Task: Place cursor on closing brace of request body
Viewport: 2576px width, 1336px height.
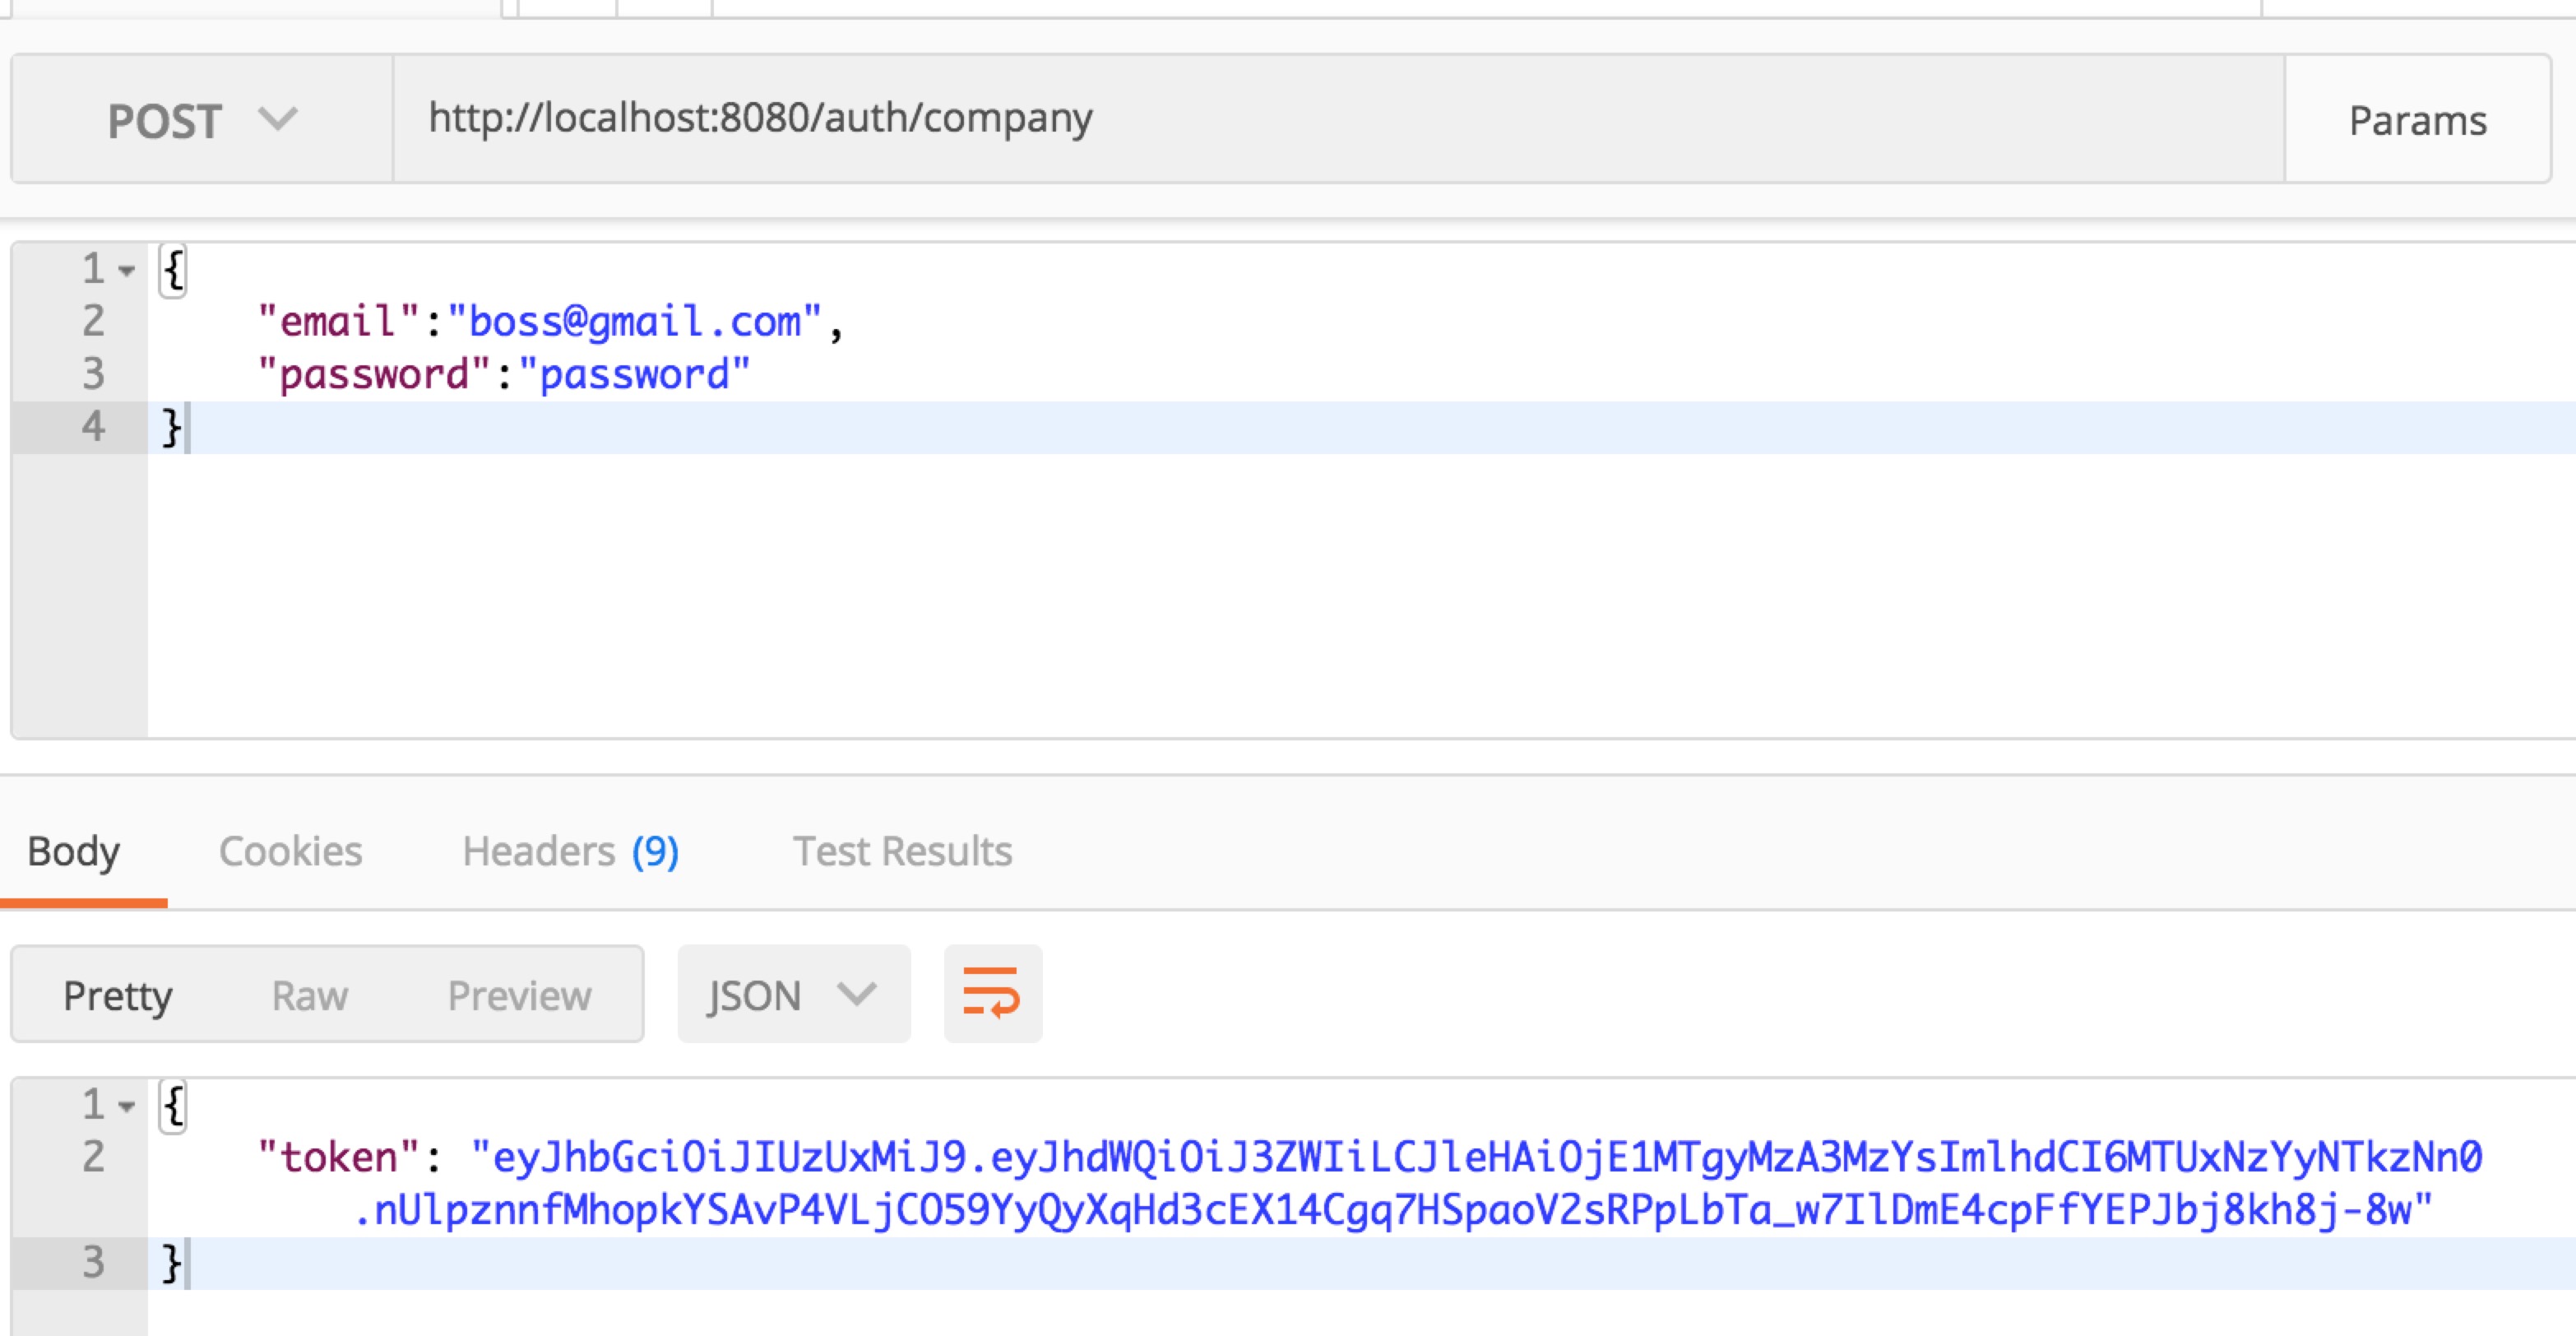Action: 172,428
